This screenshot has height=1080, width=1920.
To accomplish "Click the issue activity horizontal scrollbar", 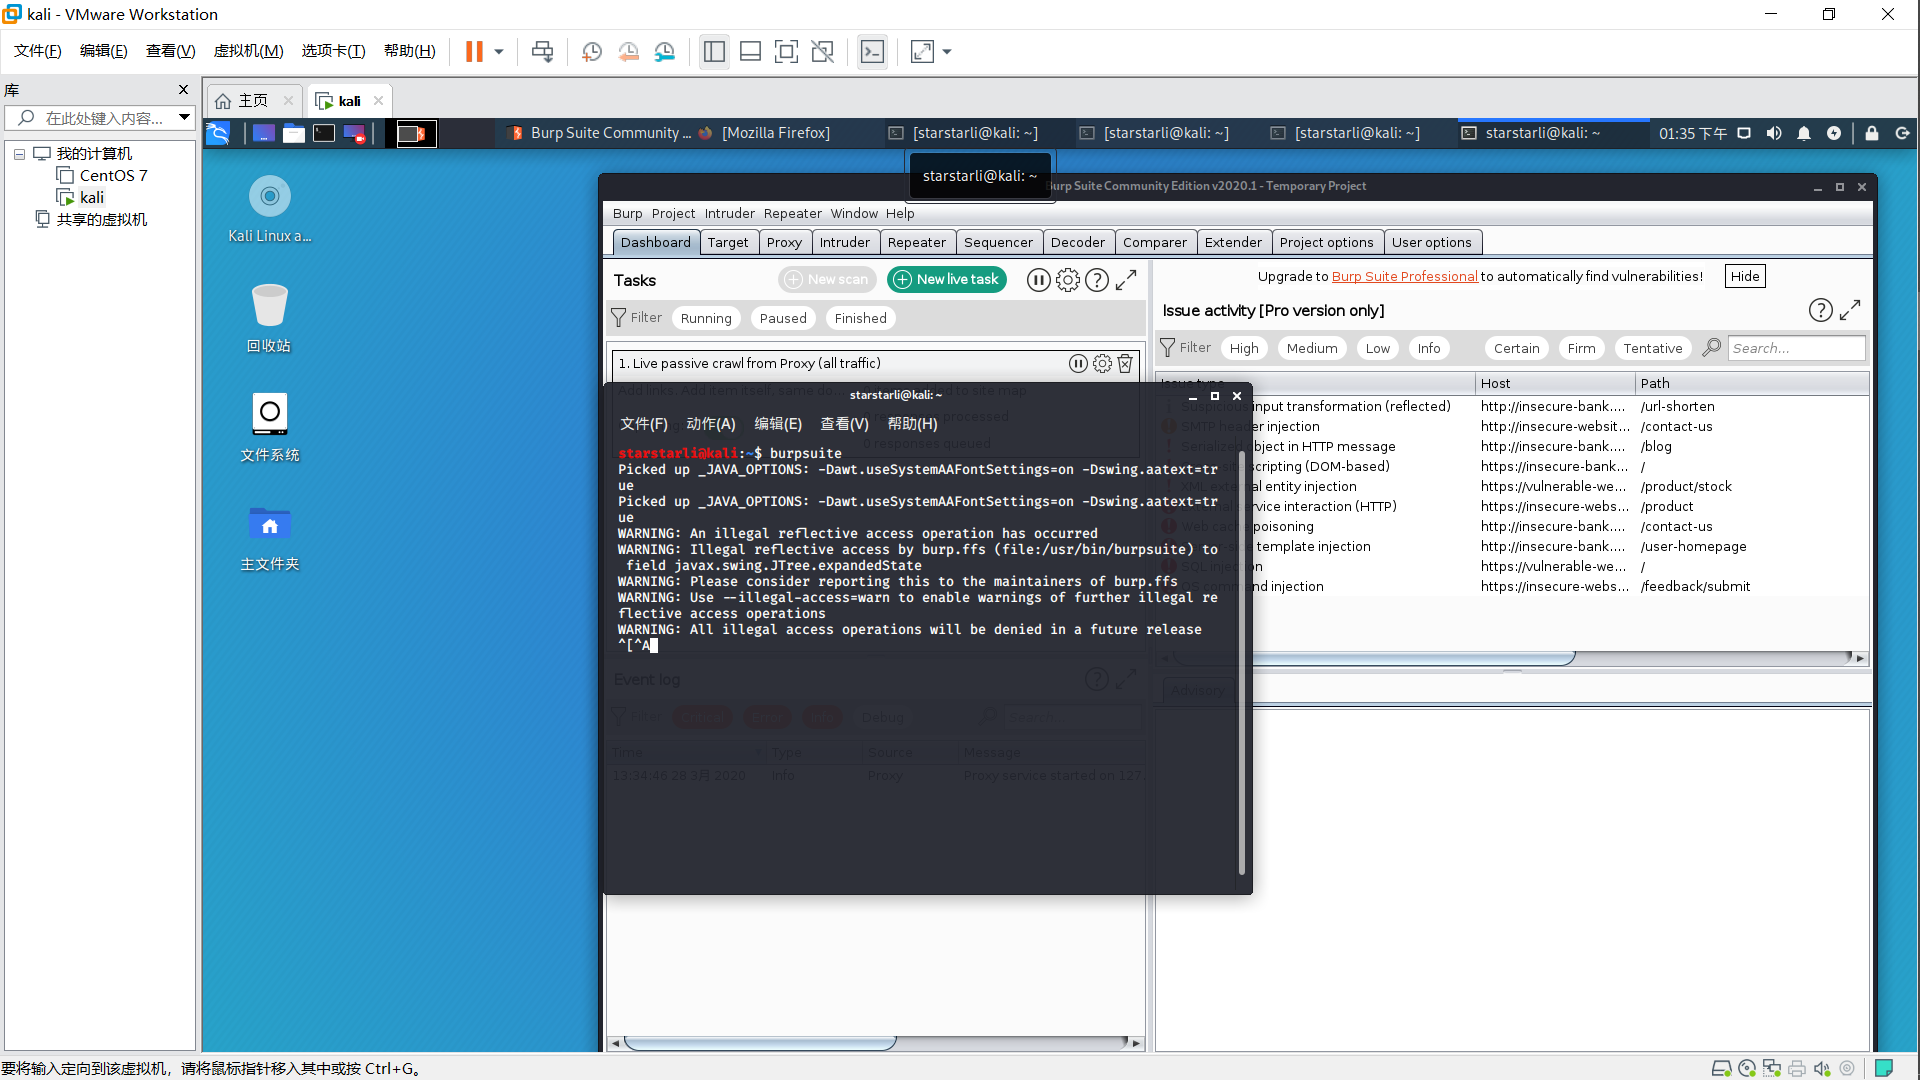I will tap(1512, 658).
